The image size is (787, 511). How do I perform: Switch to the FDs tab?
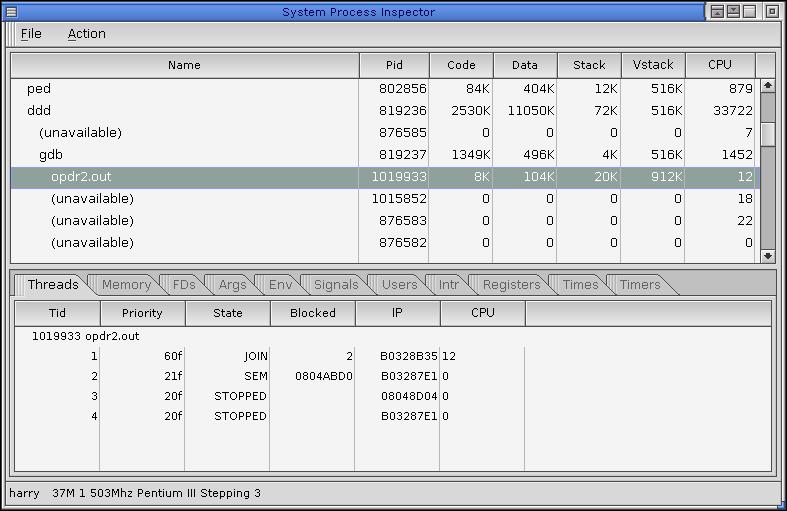184,285
